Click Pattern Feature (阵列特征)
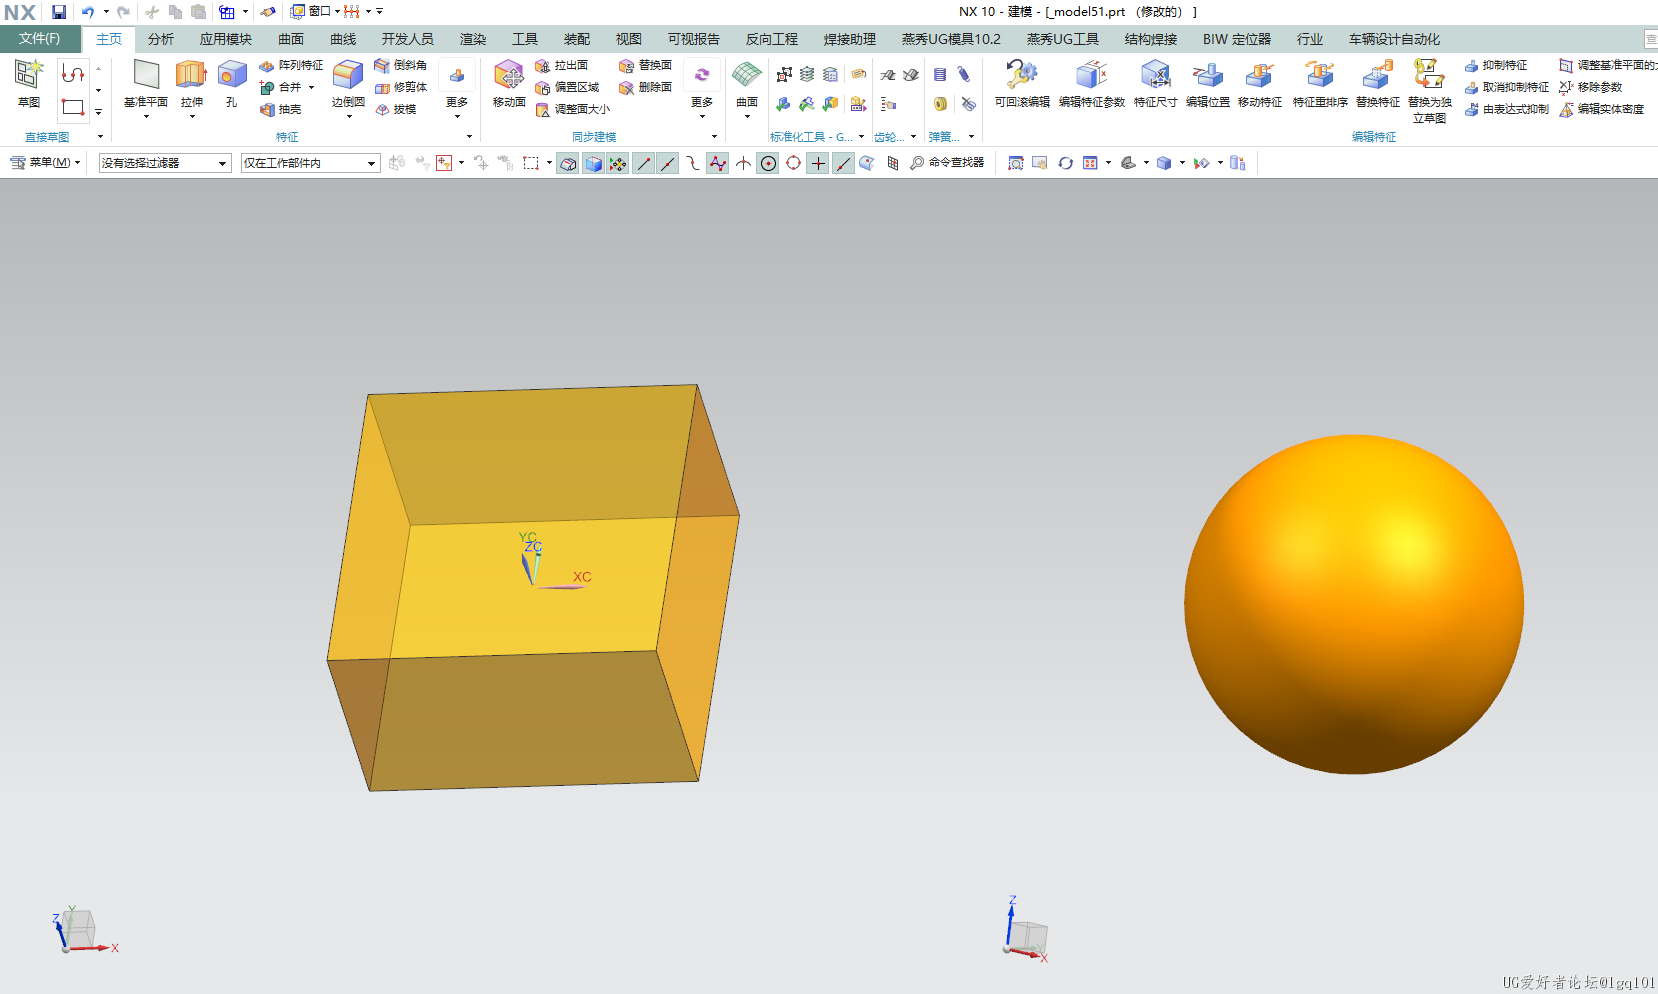 pyautogui.click(x=291, y=65)
